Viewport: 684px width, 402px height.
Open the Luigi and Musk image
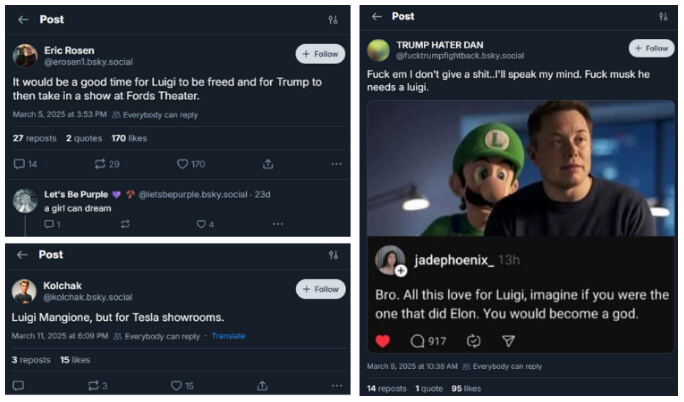coord(520,168)
